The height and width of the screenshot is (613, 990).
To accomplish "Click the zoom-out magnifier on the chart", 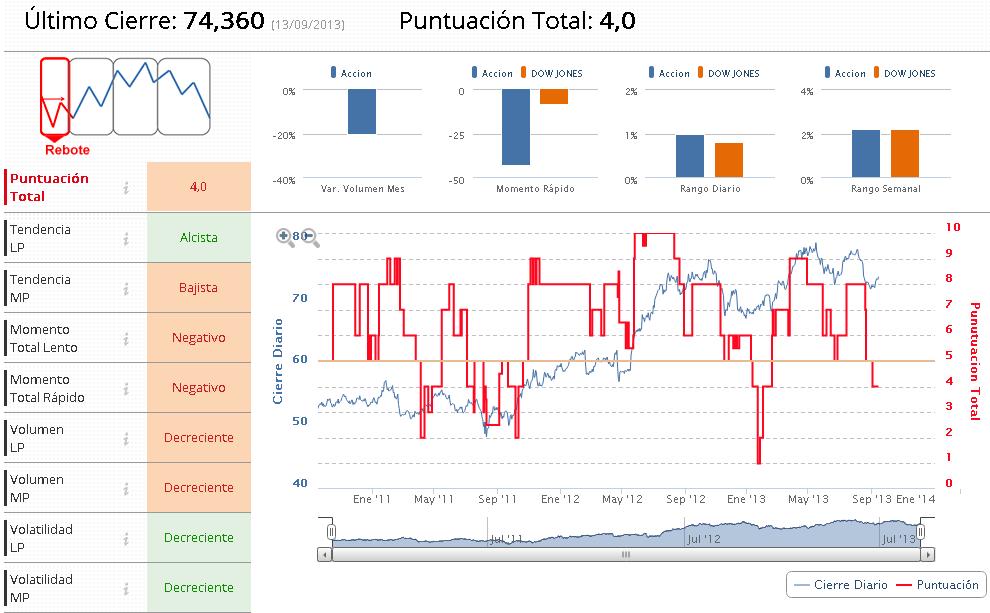I will [309, 237].
